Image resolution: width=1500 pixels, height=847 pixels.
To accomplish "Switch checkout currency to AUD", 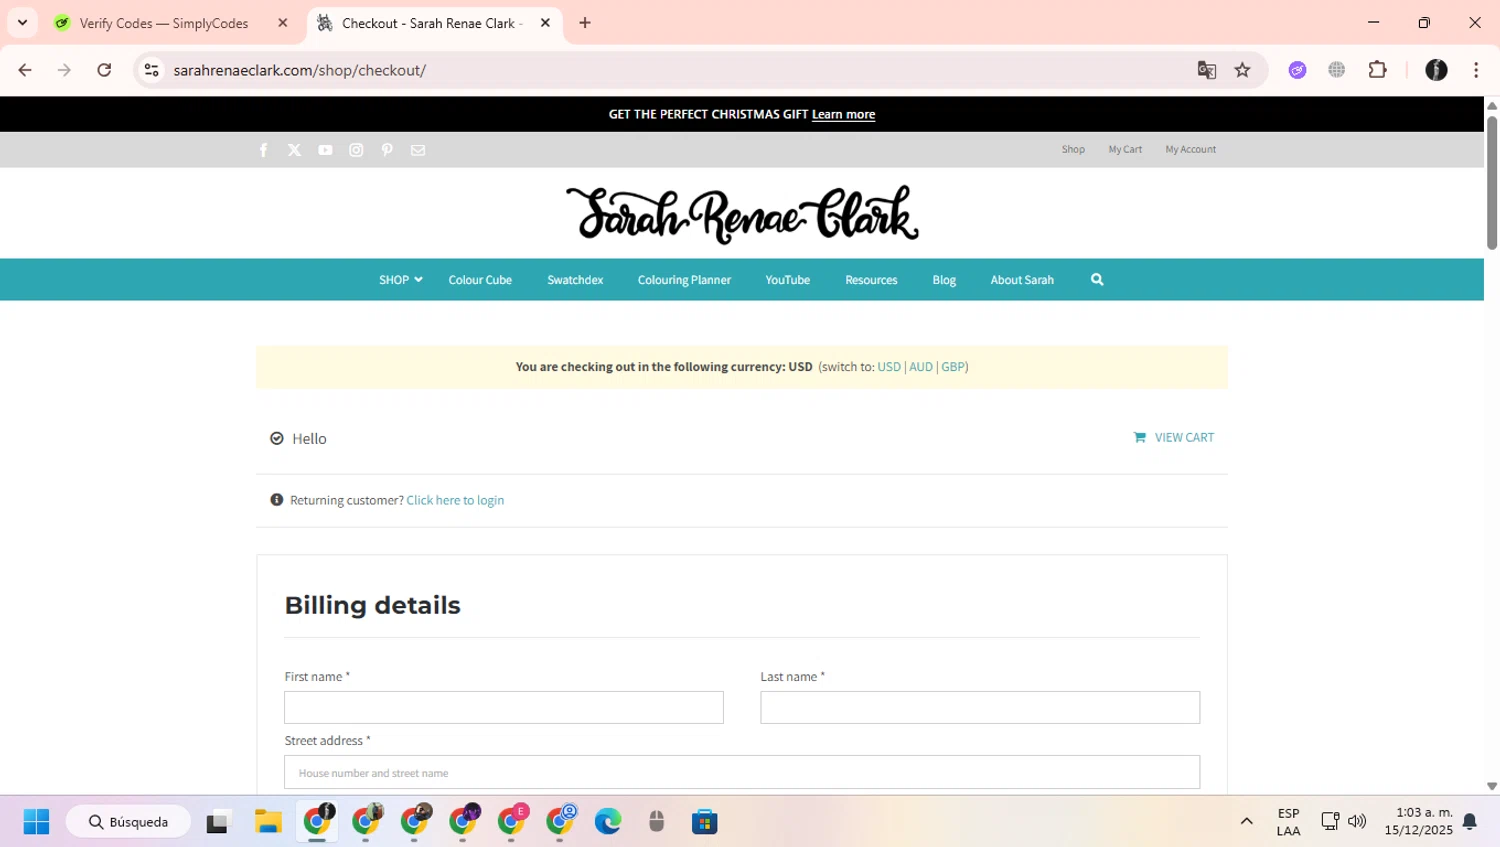I will pyautogui.click(x=921, y=367).
